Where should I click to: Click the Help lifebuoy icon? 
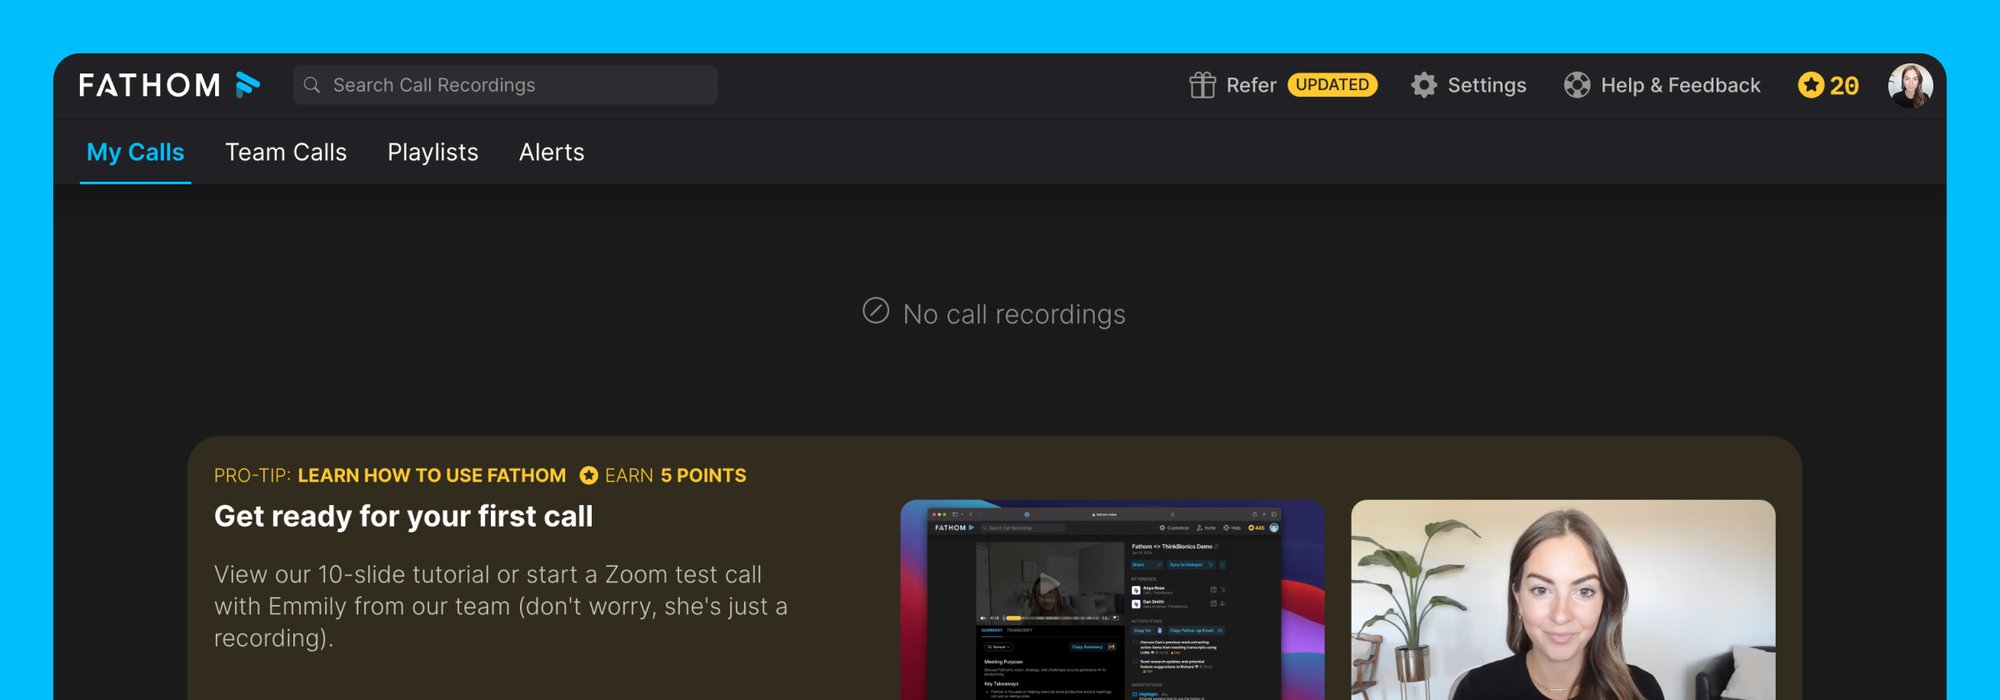(x=1577, y=85)
